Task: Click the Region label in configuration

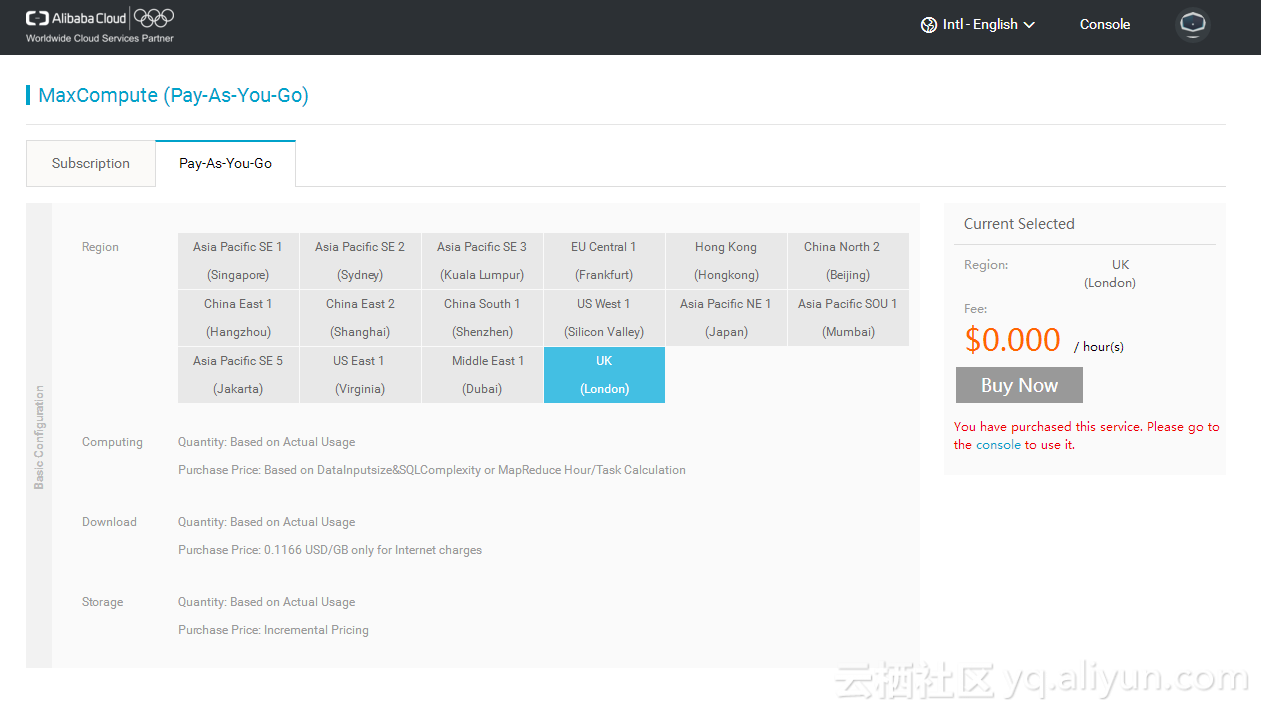Action: pyautogui.click(x=100, y=247)
